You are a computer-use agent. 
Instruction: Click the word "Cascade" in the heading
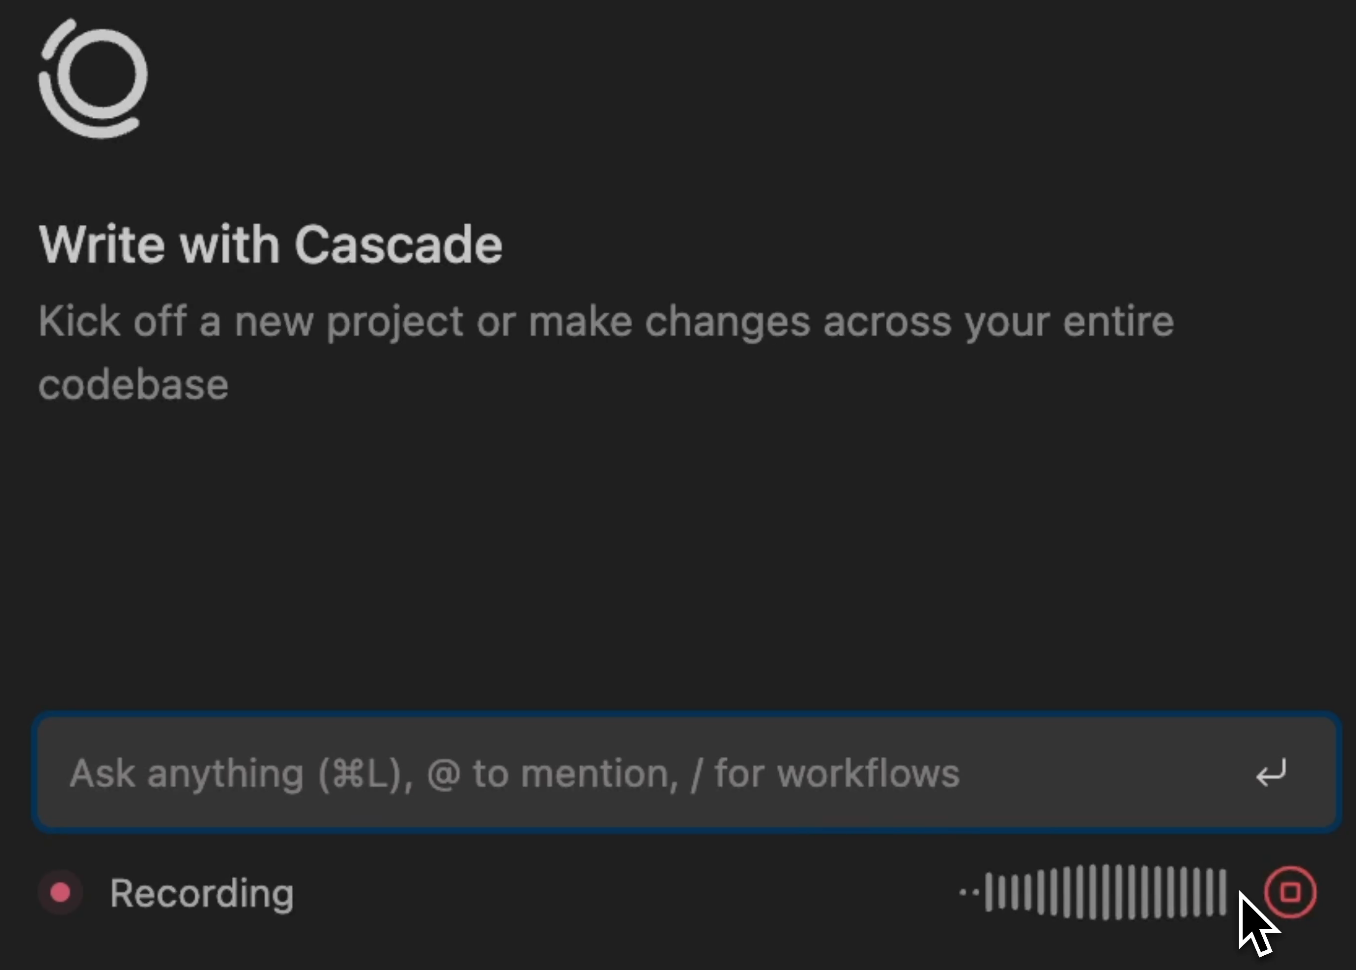[398, 245]
